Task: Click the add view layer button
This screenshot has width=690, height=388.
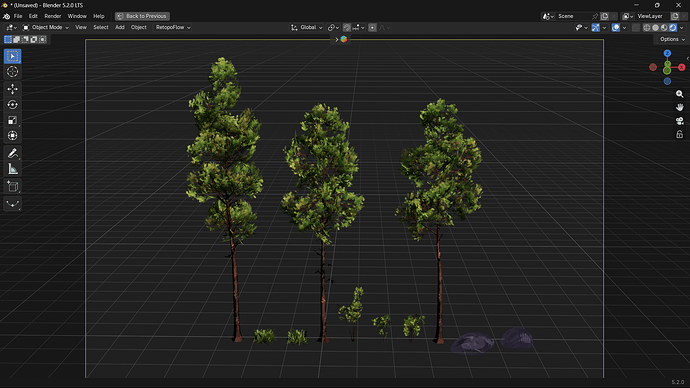Action: pos(675,16)
